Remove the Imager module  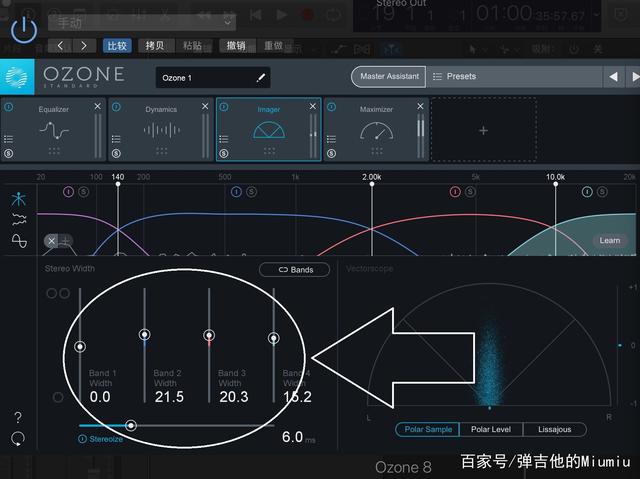pyautogui.click(x=313, y=106)
